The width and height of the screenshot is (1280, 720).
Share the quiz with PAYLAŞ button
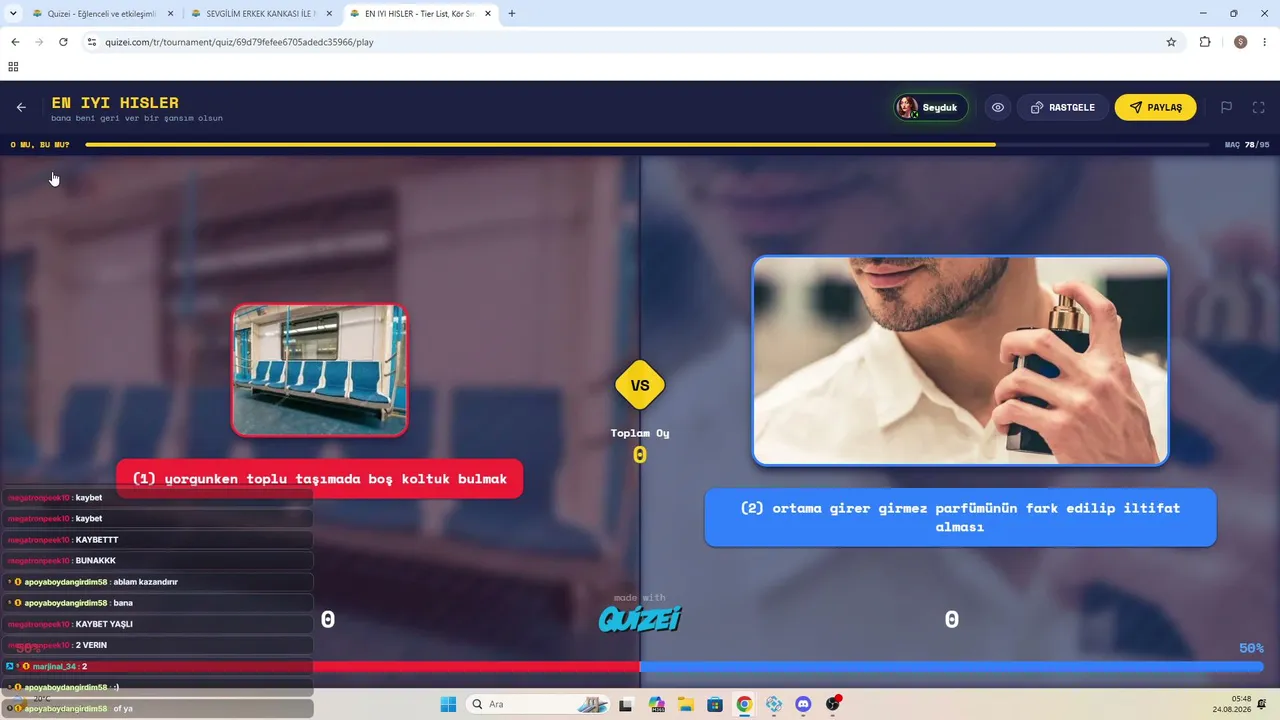pos(1155,107)
